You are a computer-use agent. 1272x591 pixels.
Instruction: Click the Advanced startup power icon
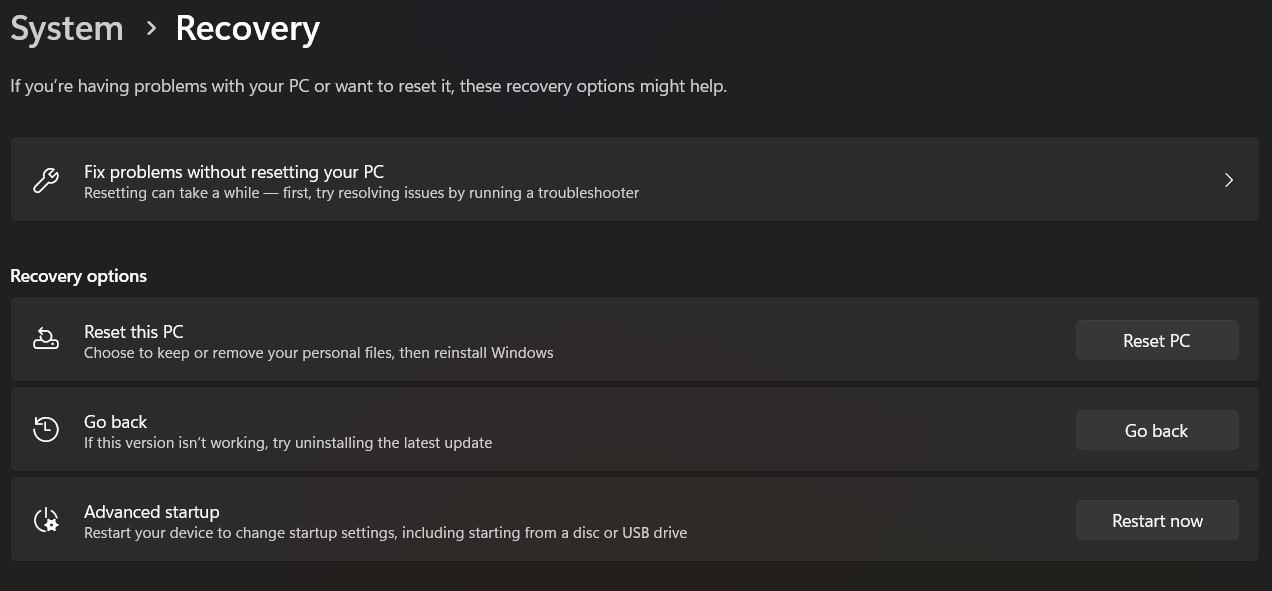pyautogui.click(x=45, y=519)
